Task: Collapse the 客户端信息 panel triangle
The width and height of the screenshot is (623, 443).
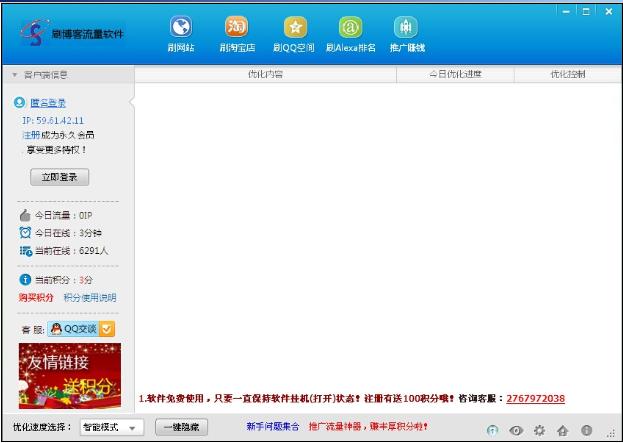Action: point(14,75)
